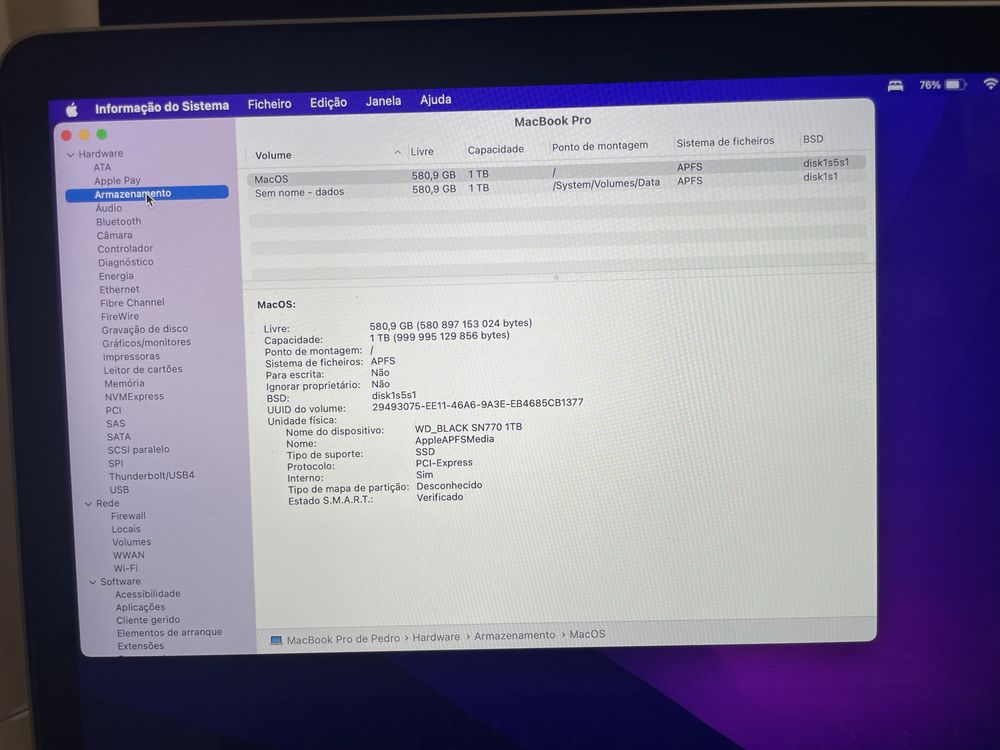This screenshot has width=1000, height=750.
Task: Select Acessibilidade under Software
Action: pos(148,594)
